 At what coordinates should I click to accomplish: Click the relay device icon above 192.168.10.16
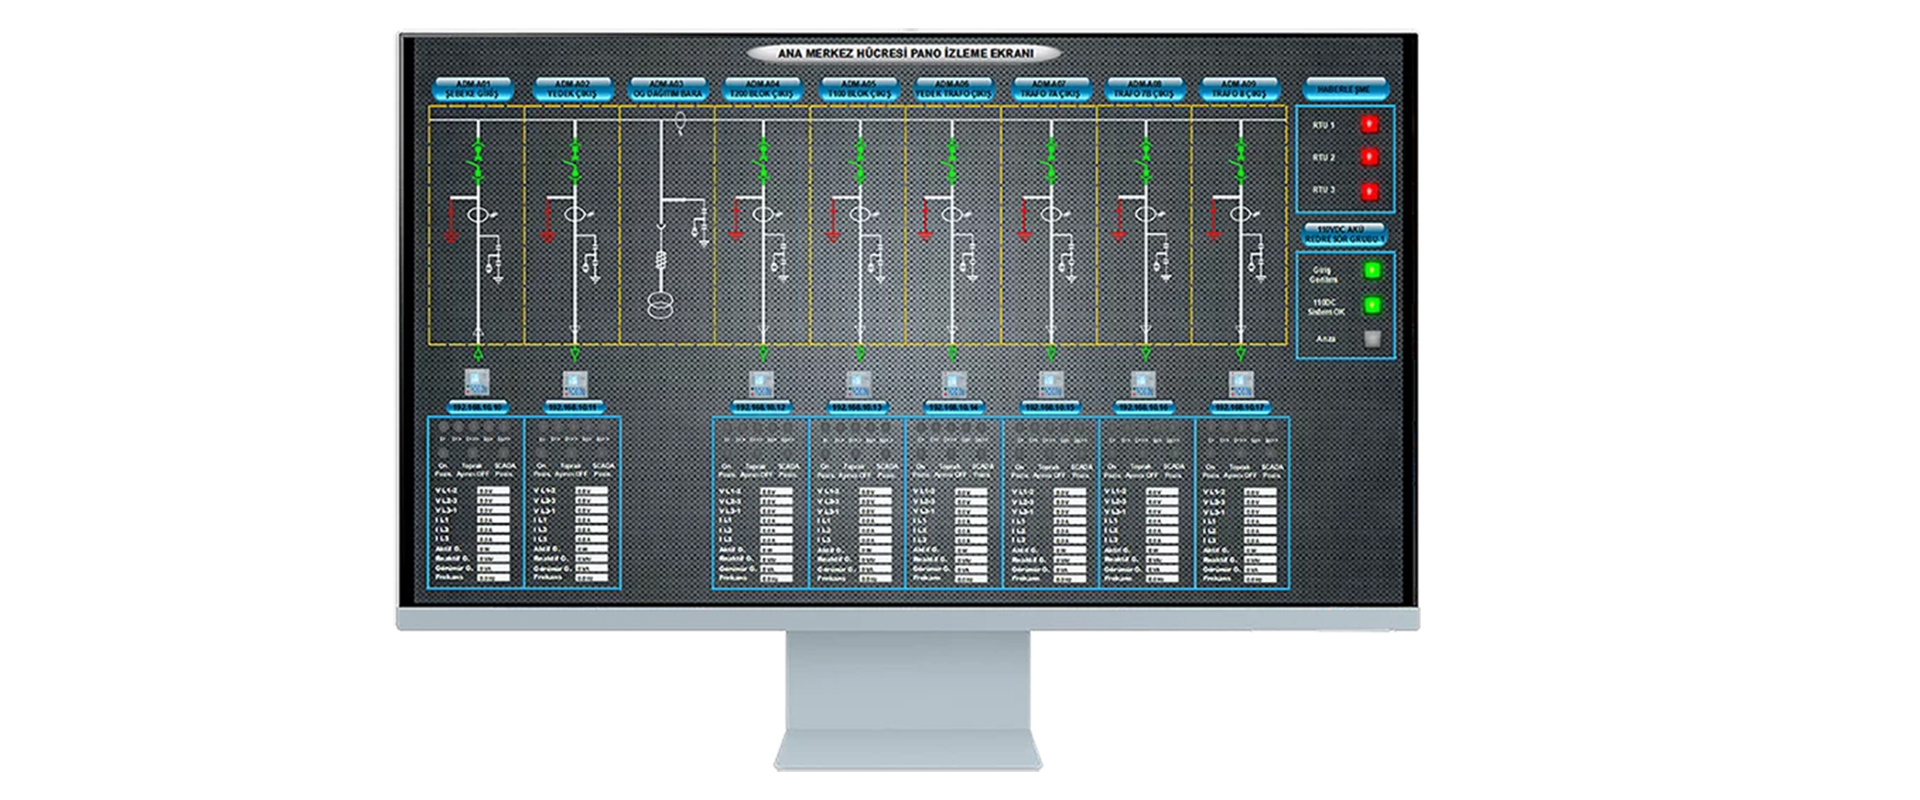1144,383
